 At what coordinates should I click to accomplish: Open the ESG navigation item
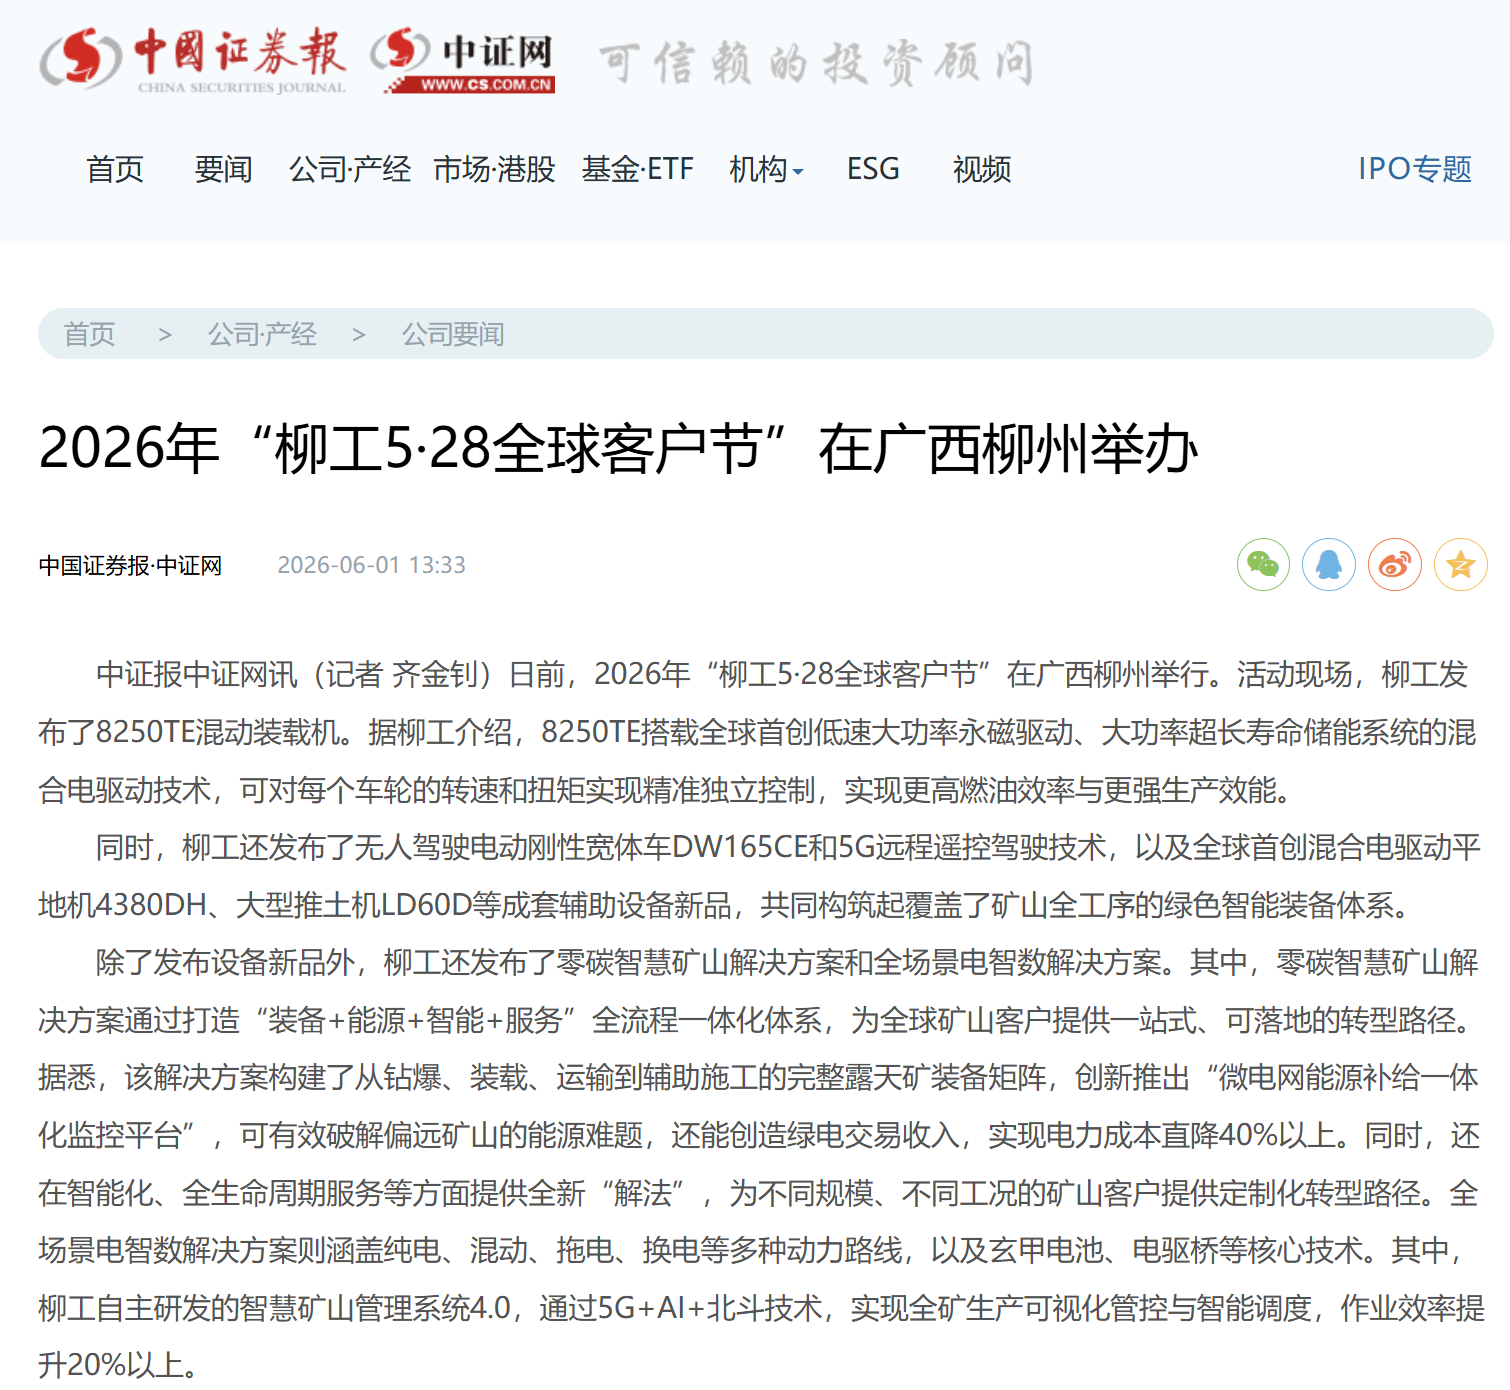point(873,169)
